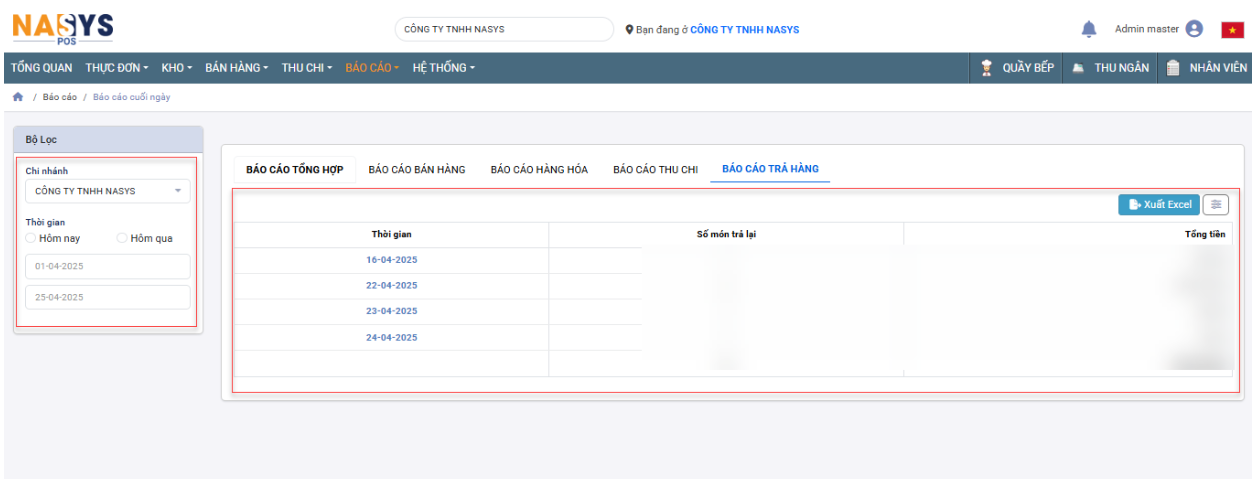Go to home via breadcrumb house icon

17,97
